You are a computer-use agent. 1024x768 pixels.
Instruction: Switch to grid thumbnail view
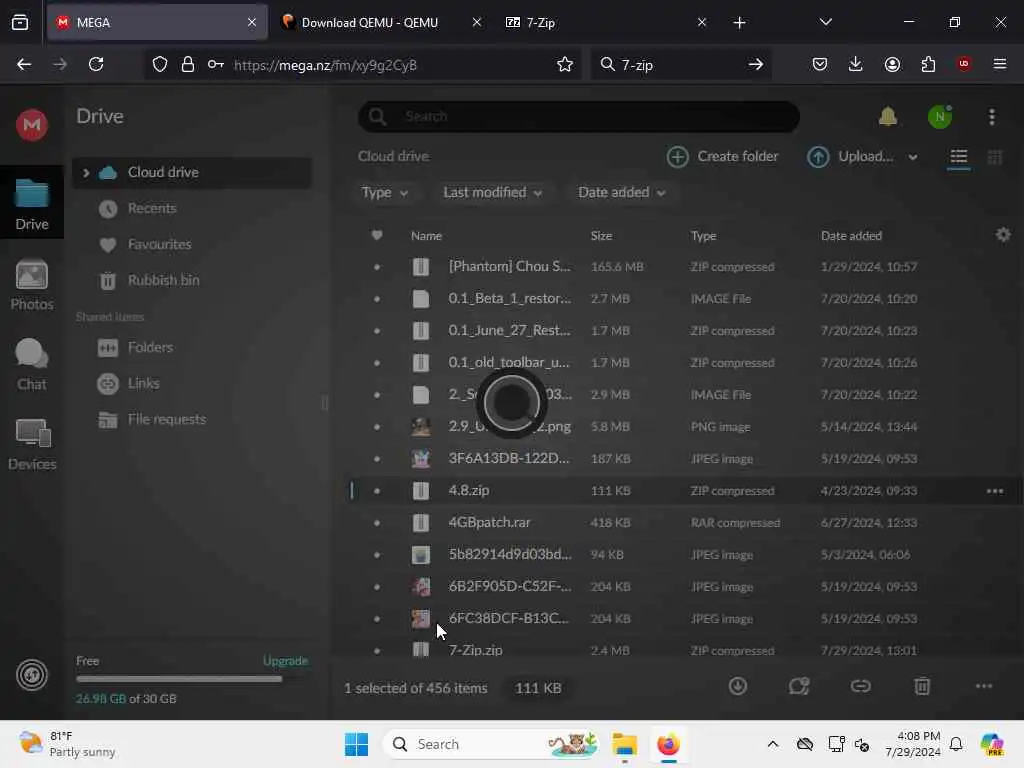point(995,157)
